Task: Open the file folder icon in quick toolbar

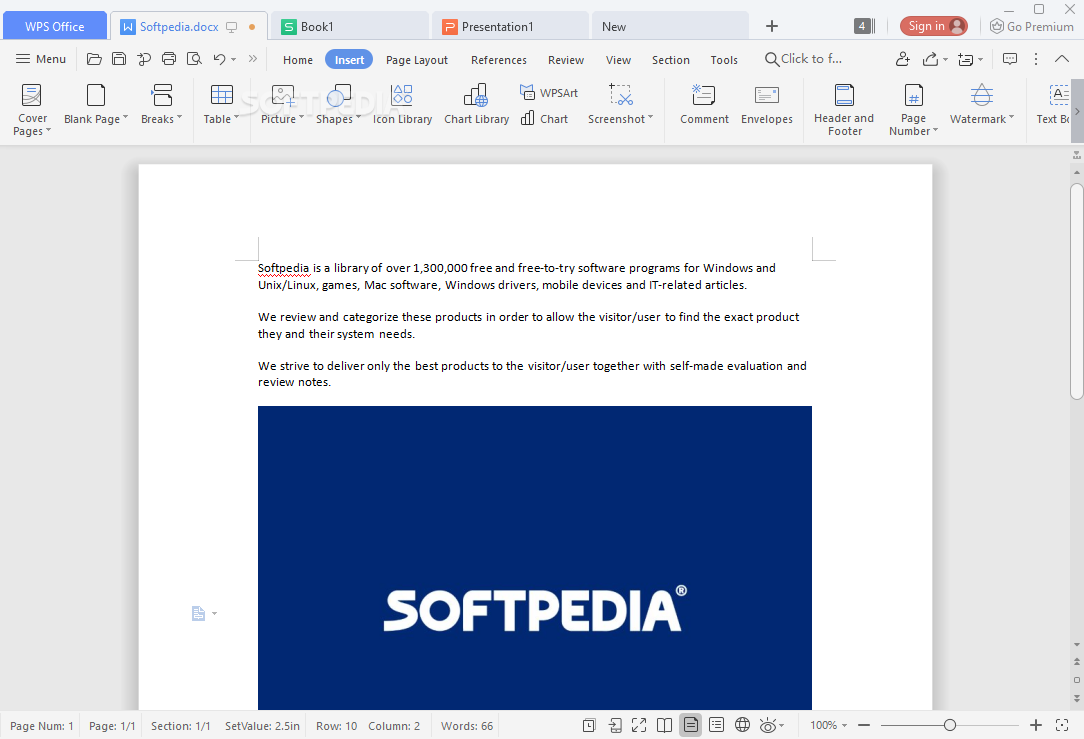Action: point(94,59)
